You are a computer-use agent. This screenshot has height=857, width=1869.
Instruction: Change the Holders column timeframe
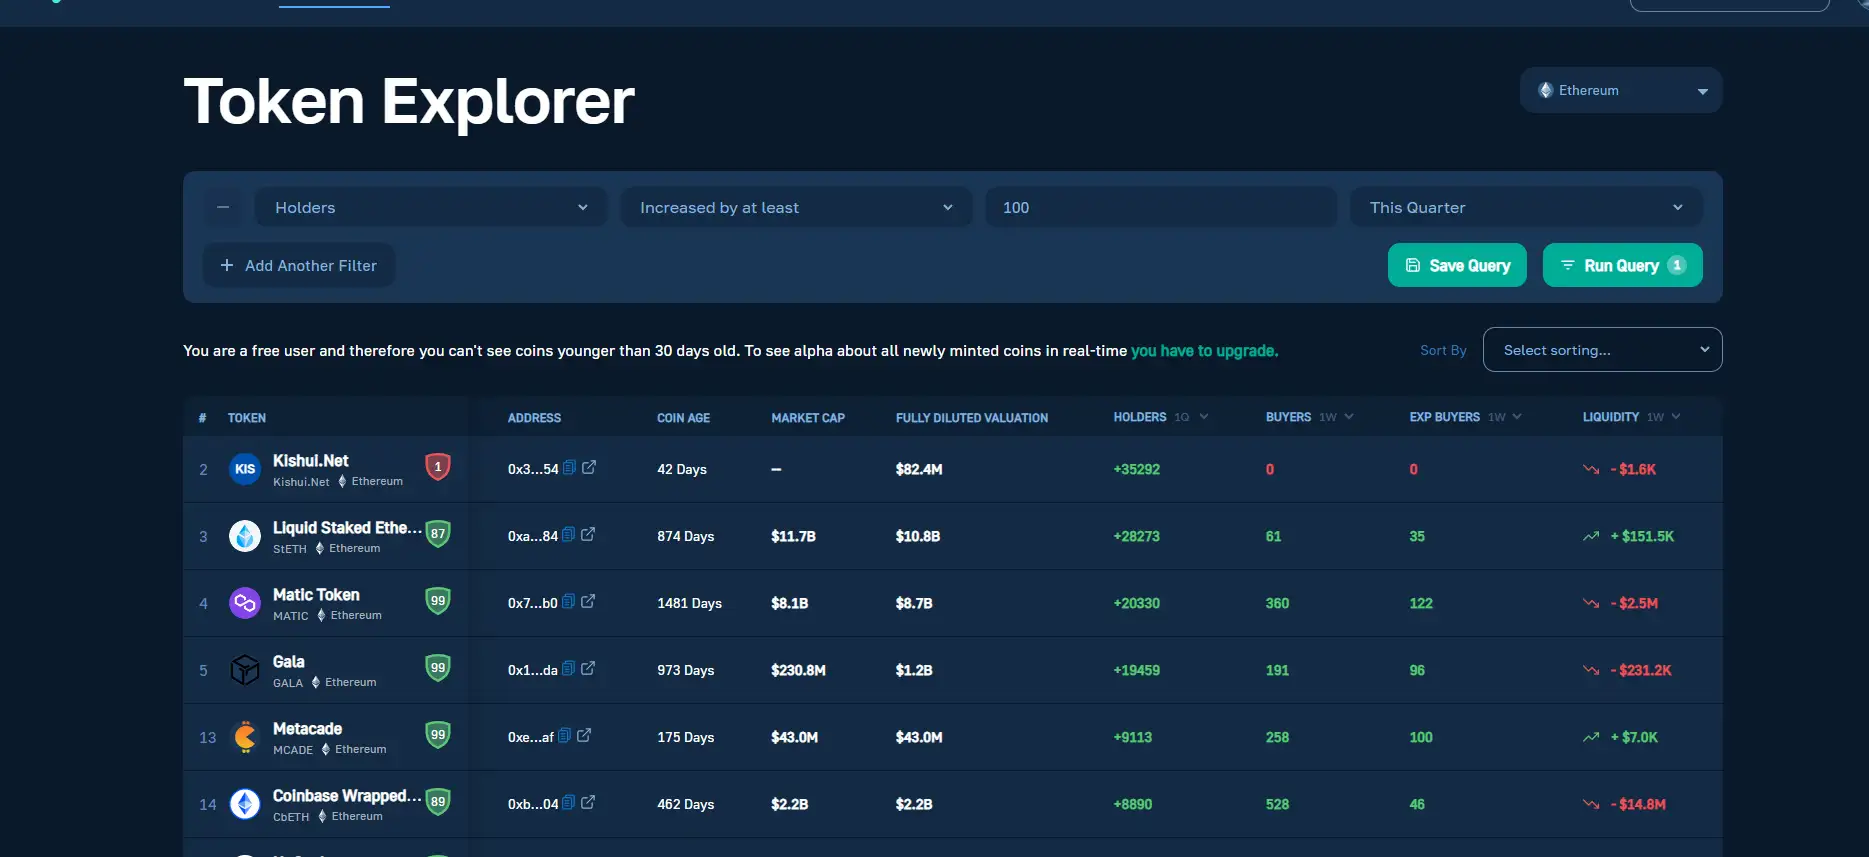click(x=1191, y=417)
